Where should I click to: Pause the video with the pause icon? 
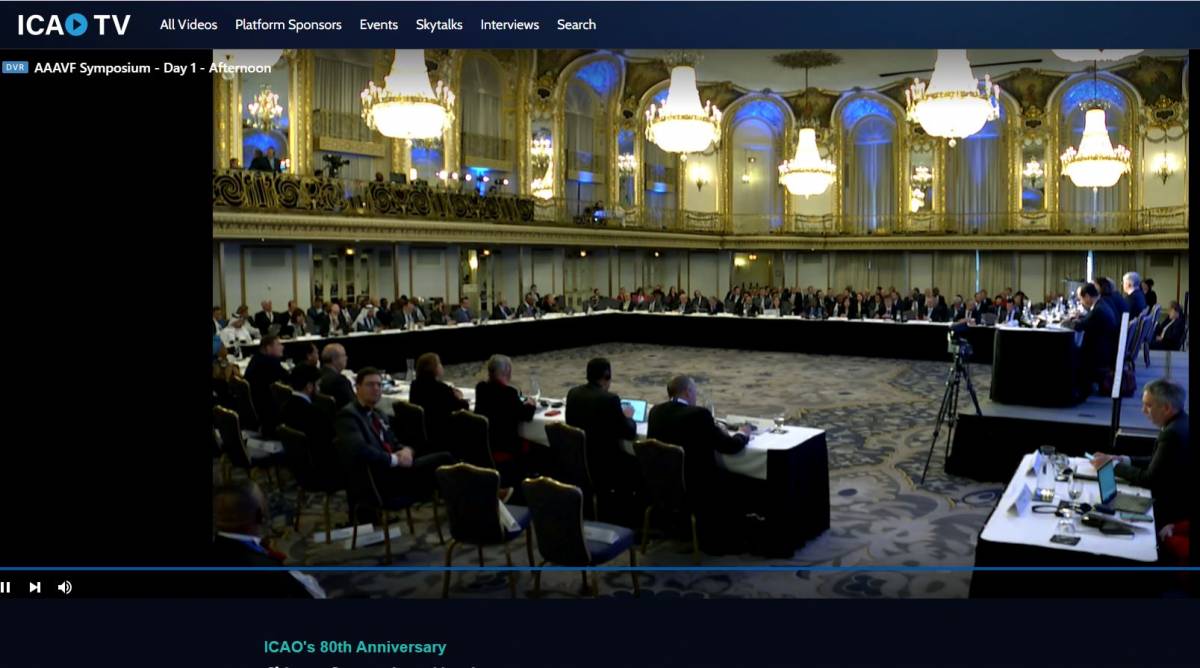tap(6, 587)
